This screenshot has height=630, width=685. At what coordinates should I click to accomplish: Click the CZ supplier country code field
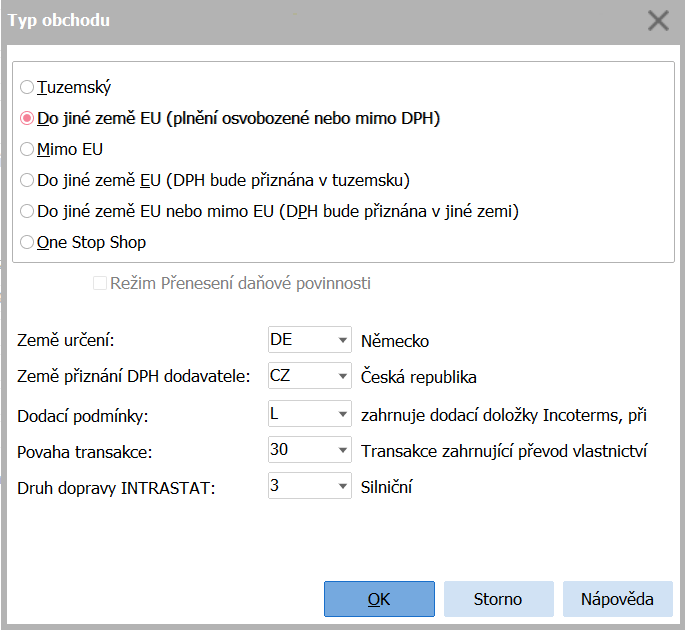pyautogui.click(x=298, y=377)
